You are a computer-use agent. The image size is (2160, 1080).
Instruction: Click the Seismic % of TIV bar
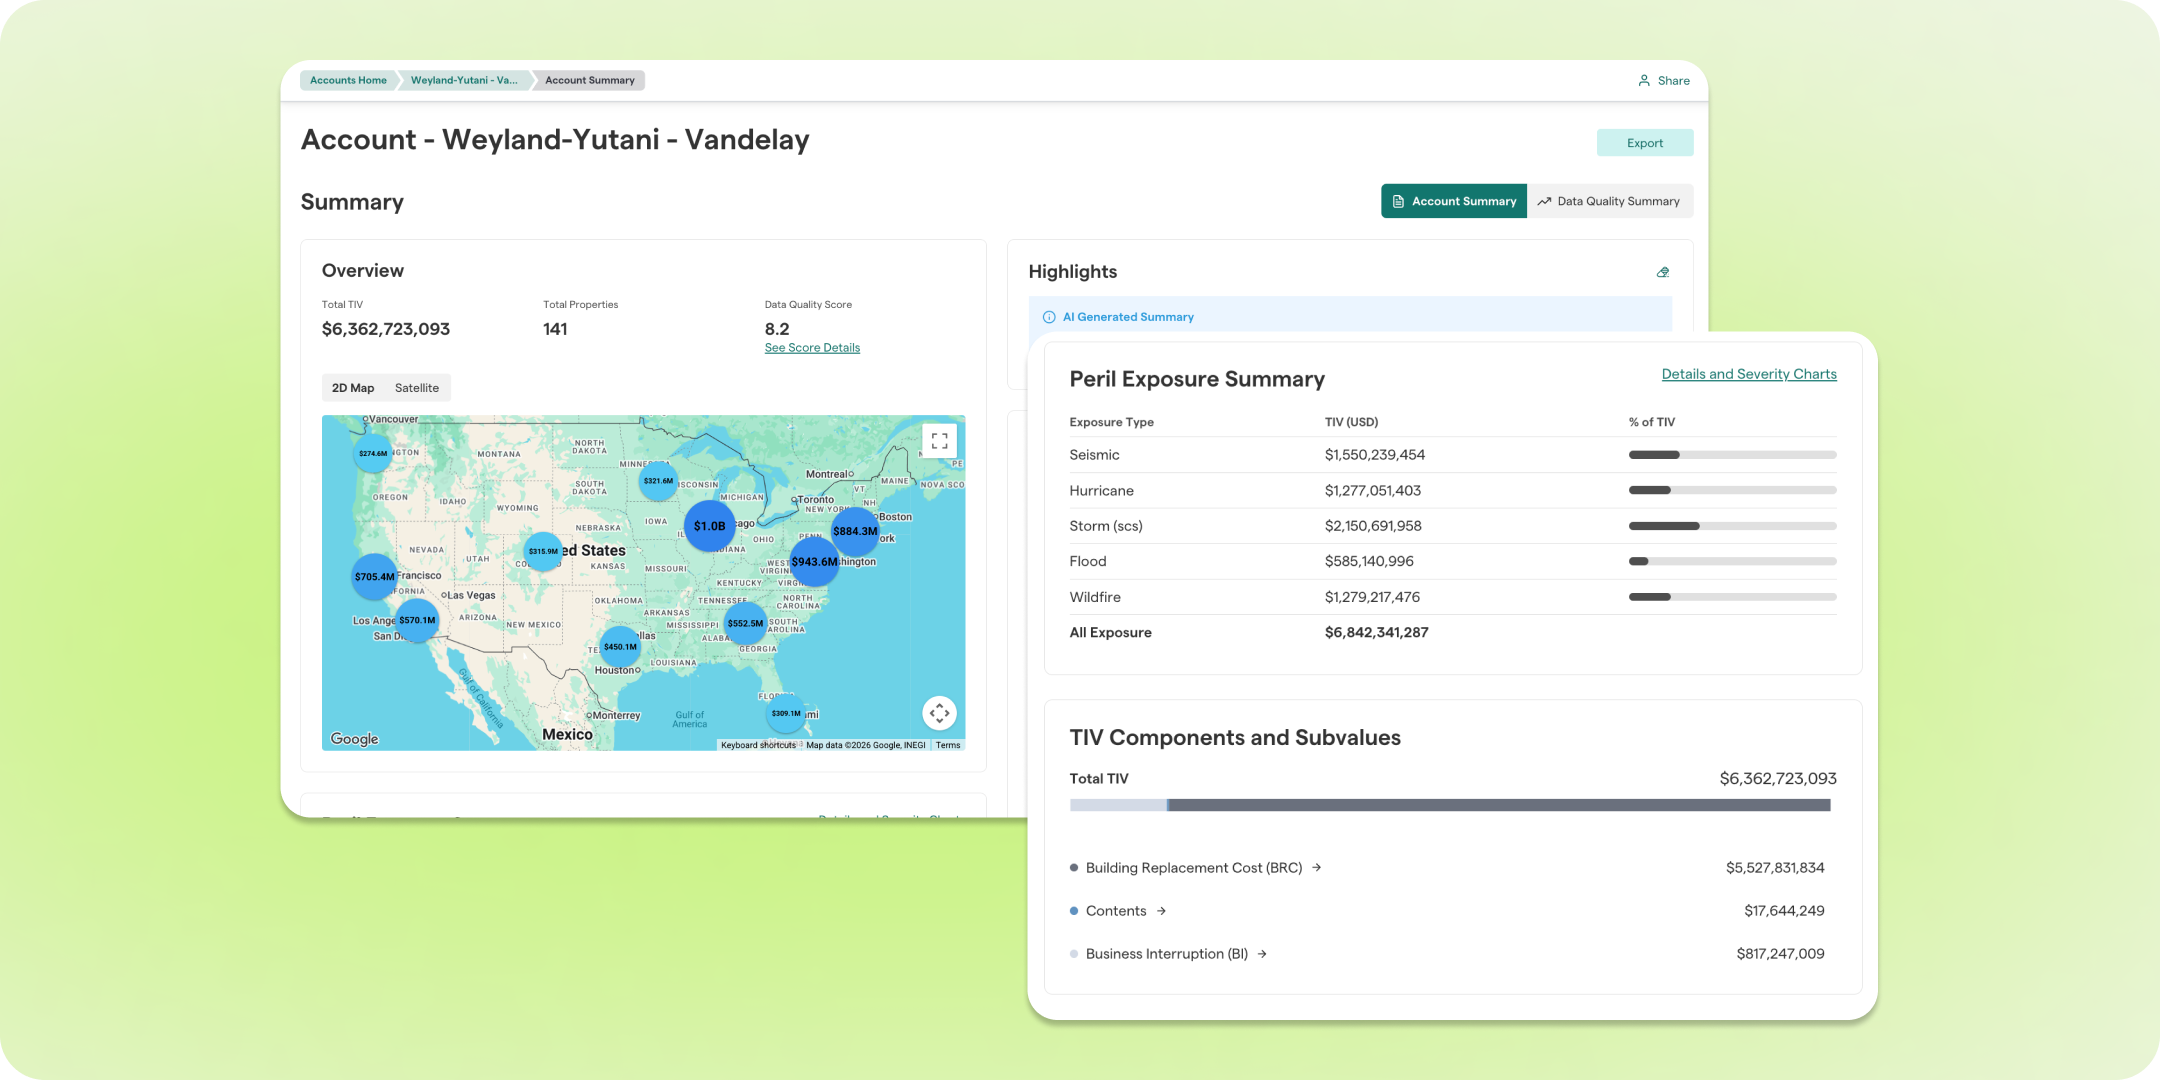point(1732,455)
